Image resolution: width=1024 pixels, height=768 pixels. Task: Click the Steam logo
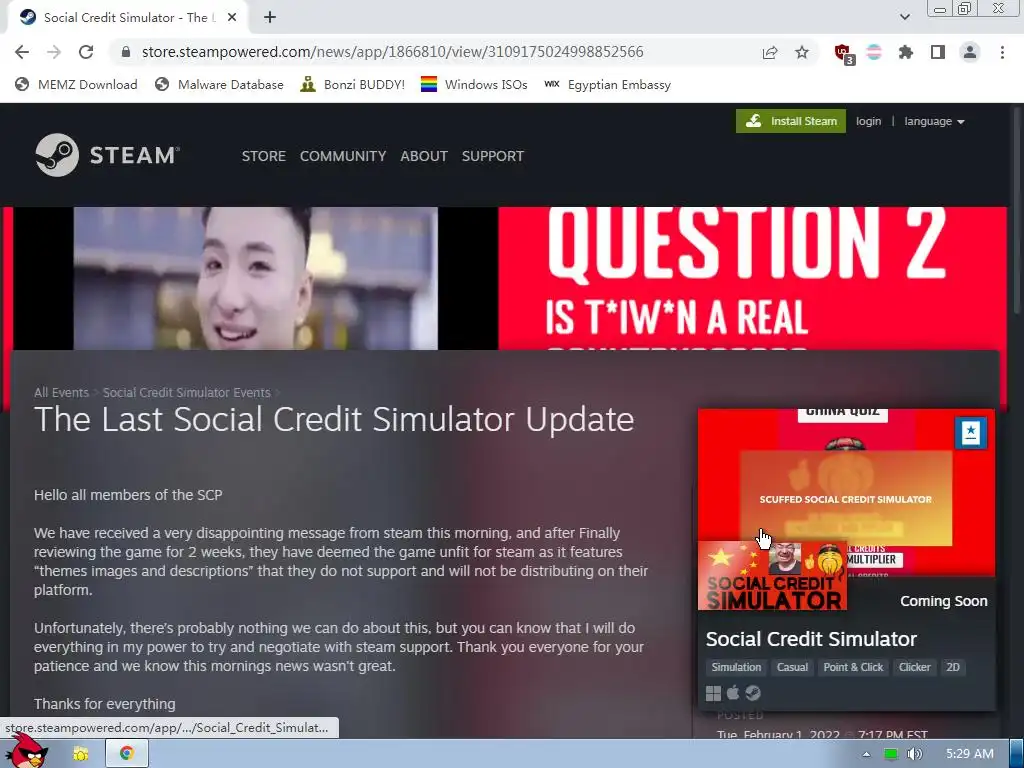click(x=108, y=155)
